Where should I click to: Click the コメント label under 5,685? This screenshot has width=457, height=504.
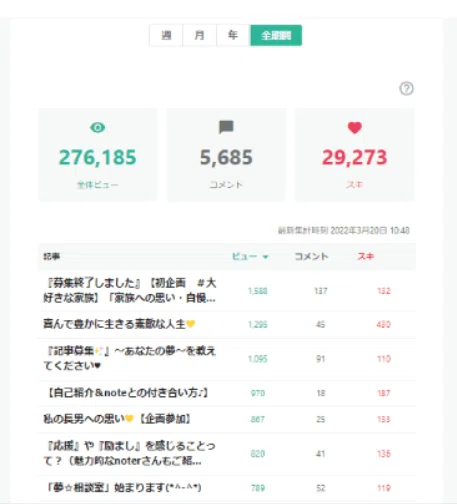(226, 185)
